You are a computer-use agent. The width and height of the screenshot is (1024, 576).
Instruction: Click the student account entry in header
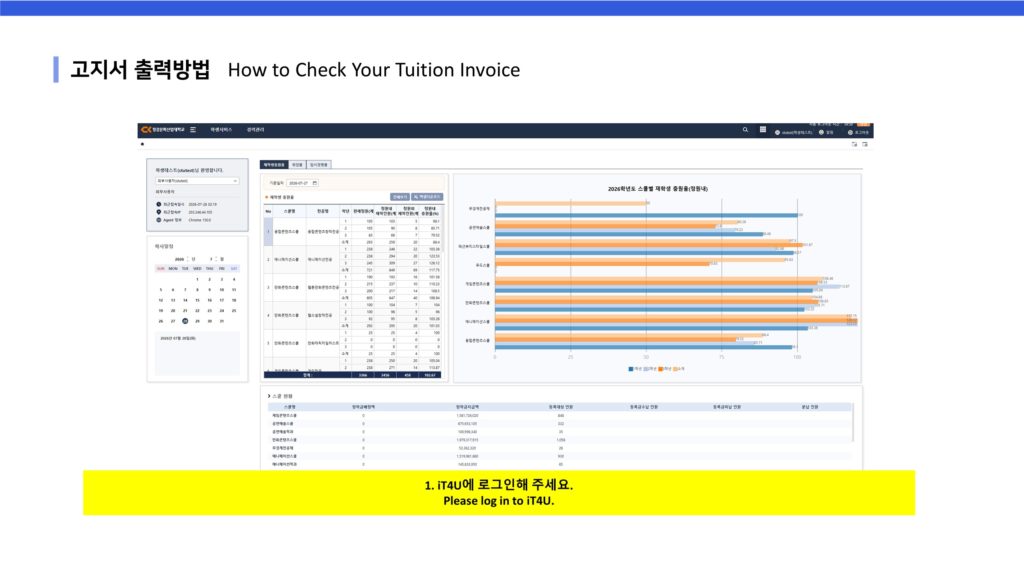coord(793,133)
